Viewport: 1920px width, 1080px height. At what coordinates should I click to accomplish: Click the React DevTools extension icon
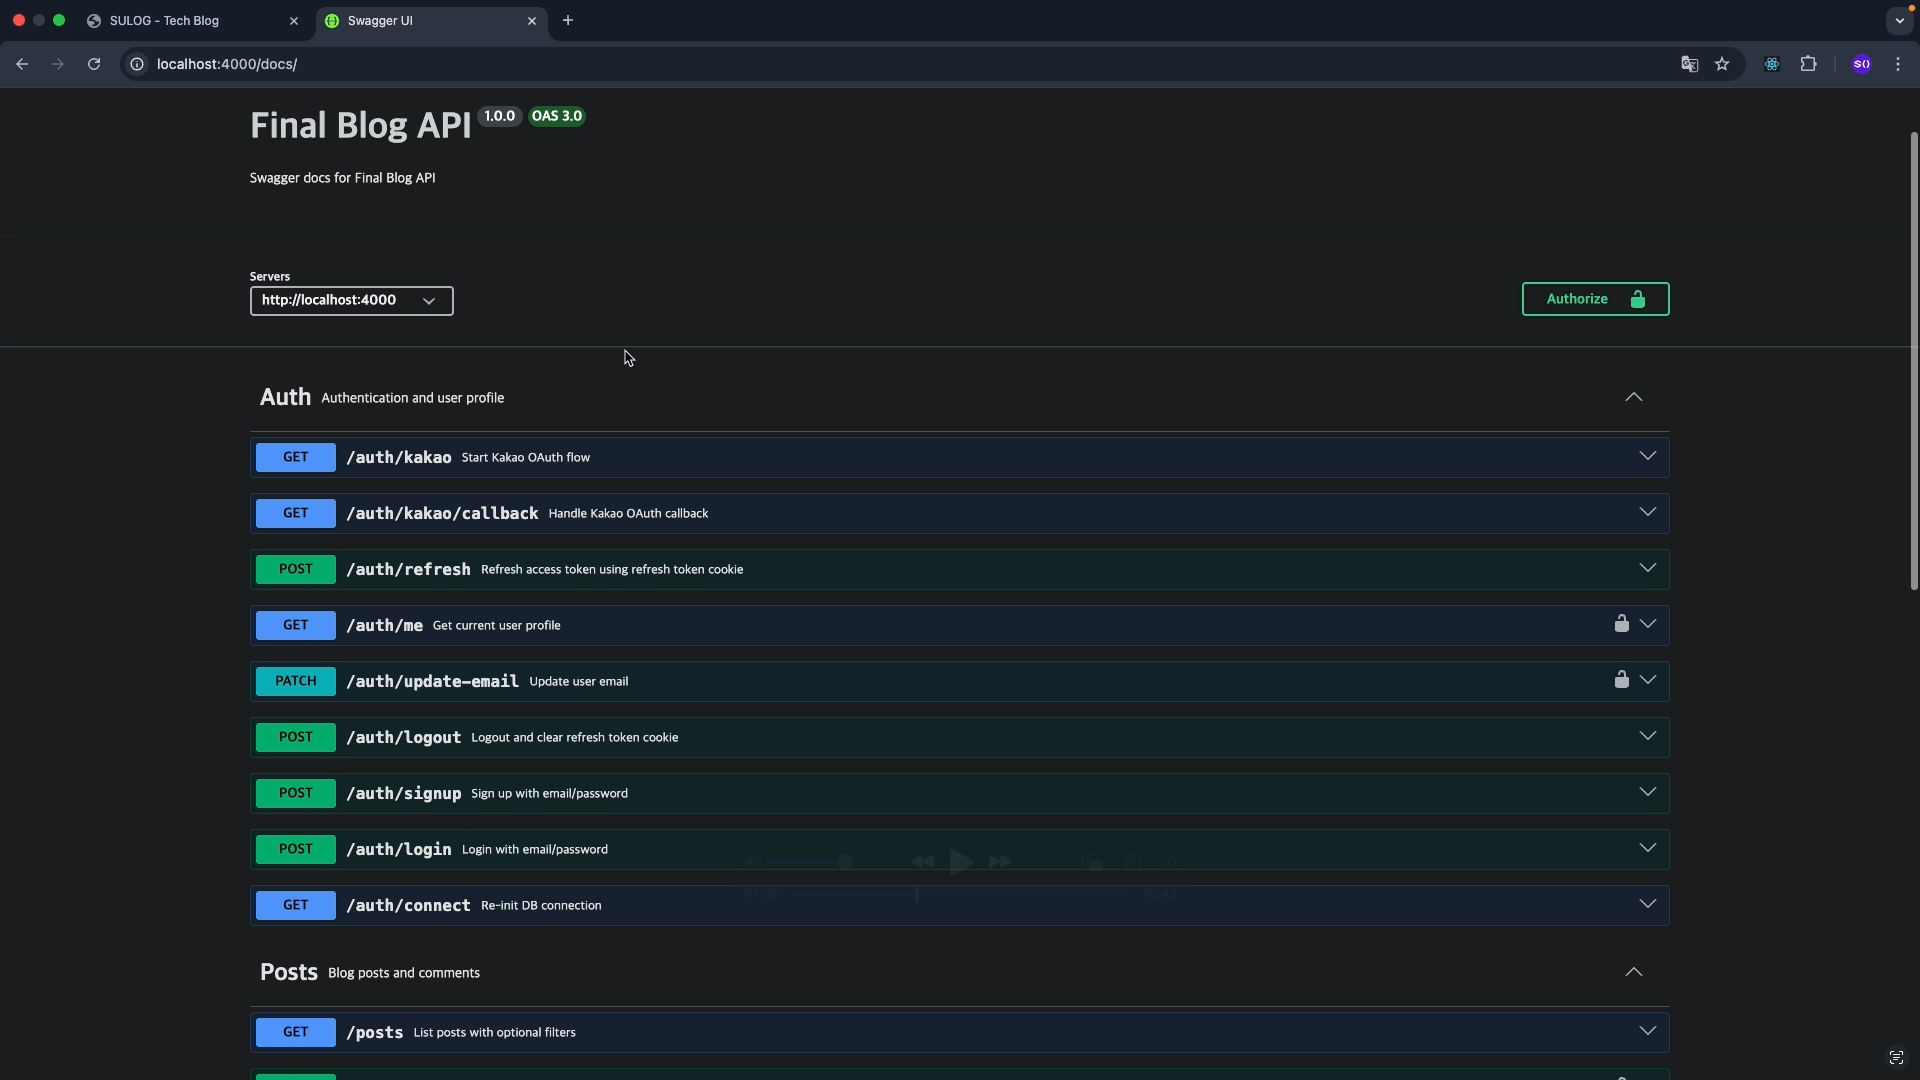tap(1771, 64)
